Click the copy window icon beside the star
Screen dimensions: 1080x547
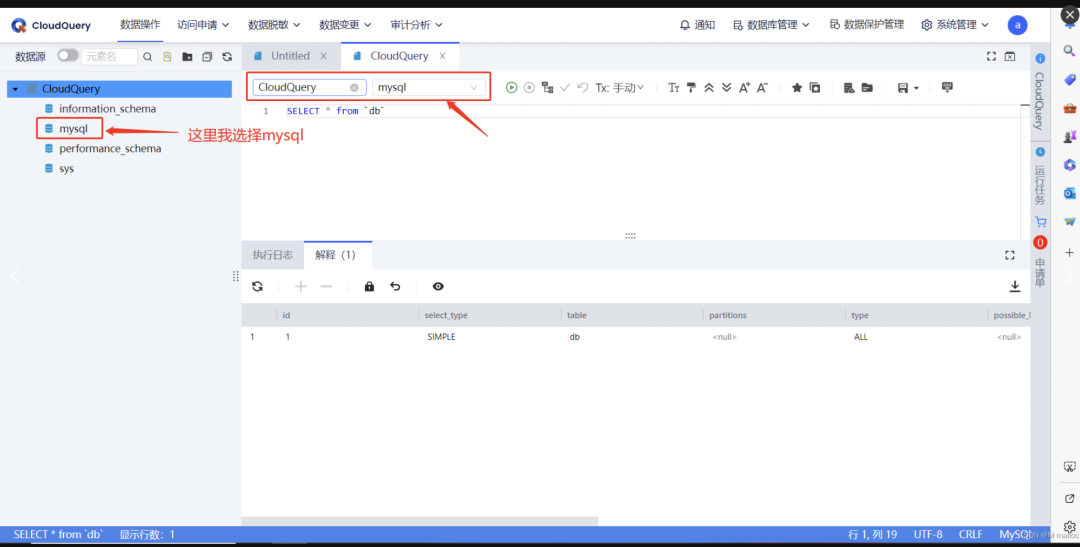[815, 87]
